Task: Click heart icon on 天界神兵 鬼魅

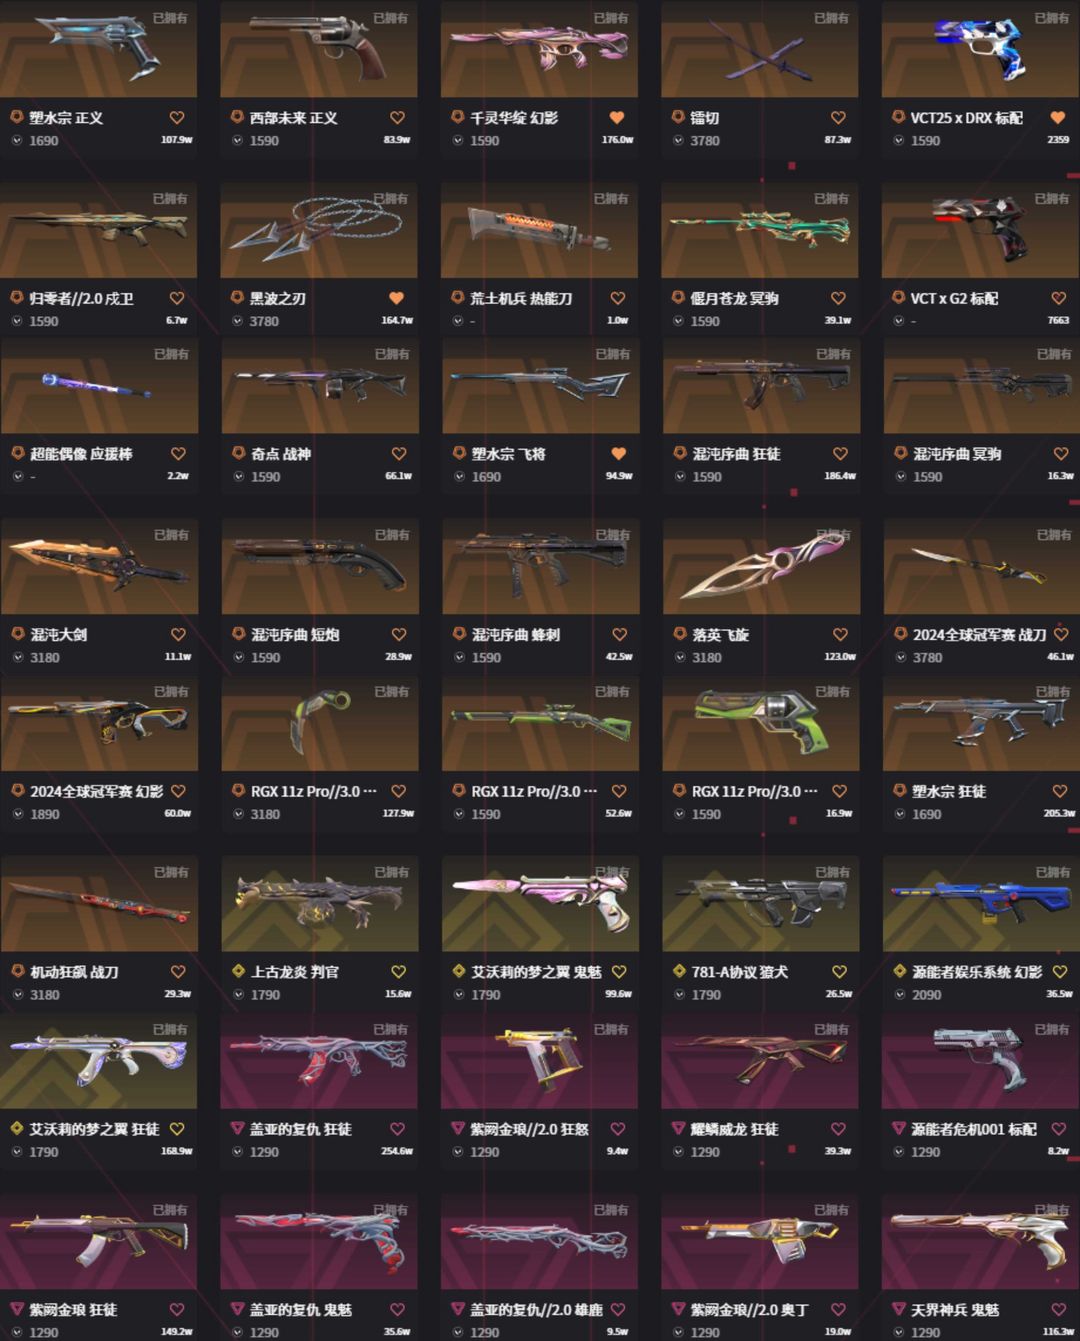Action: pos(1058,1309)
